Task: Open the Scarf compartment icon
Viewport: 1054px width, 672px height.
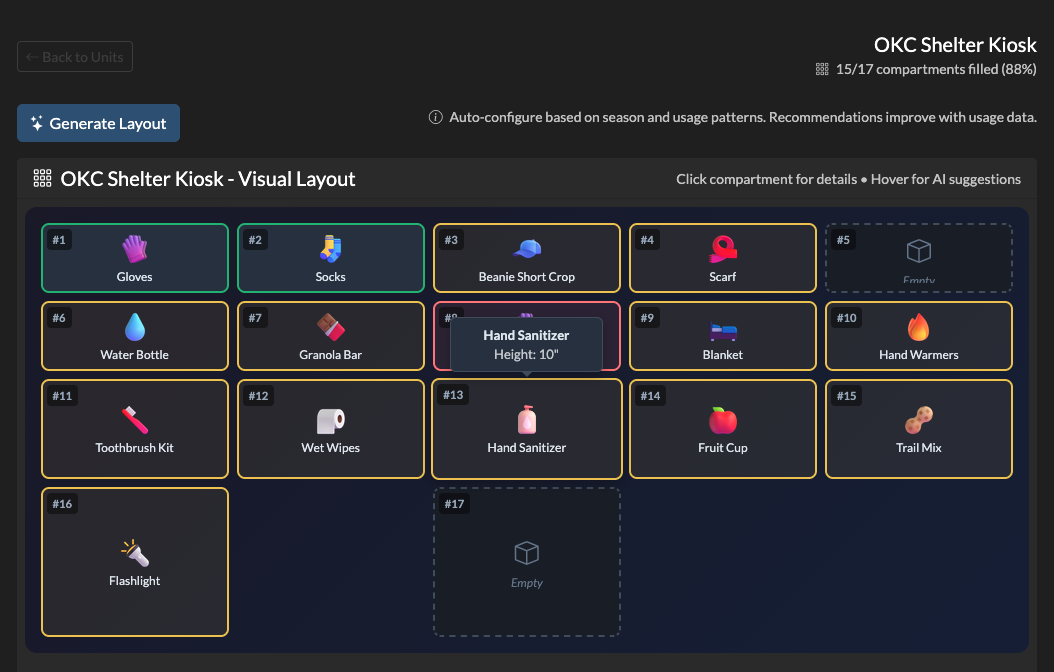Action: point(723,249)
